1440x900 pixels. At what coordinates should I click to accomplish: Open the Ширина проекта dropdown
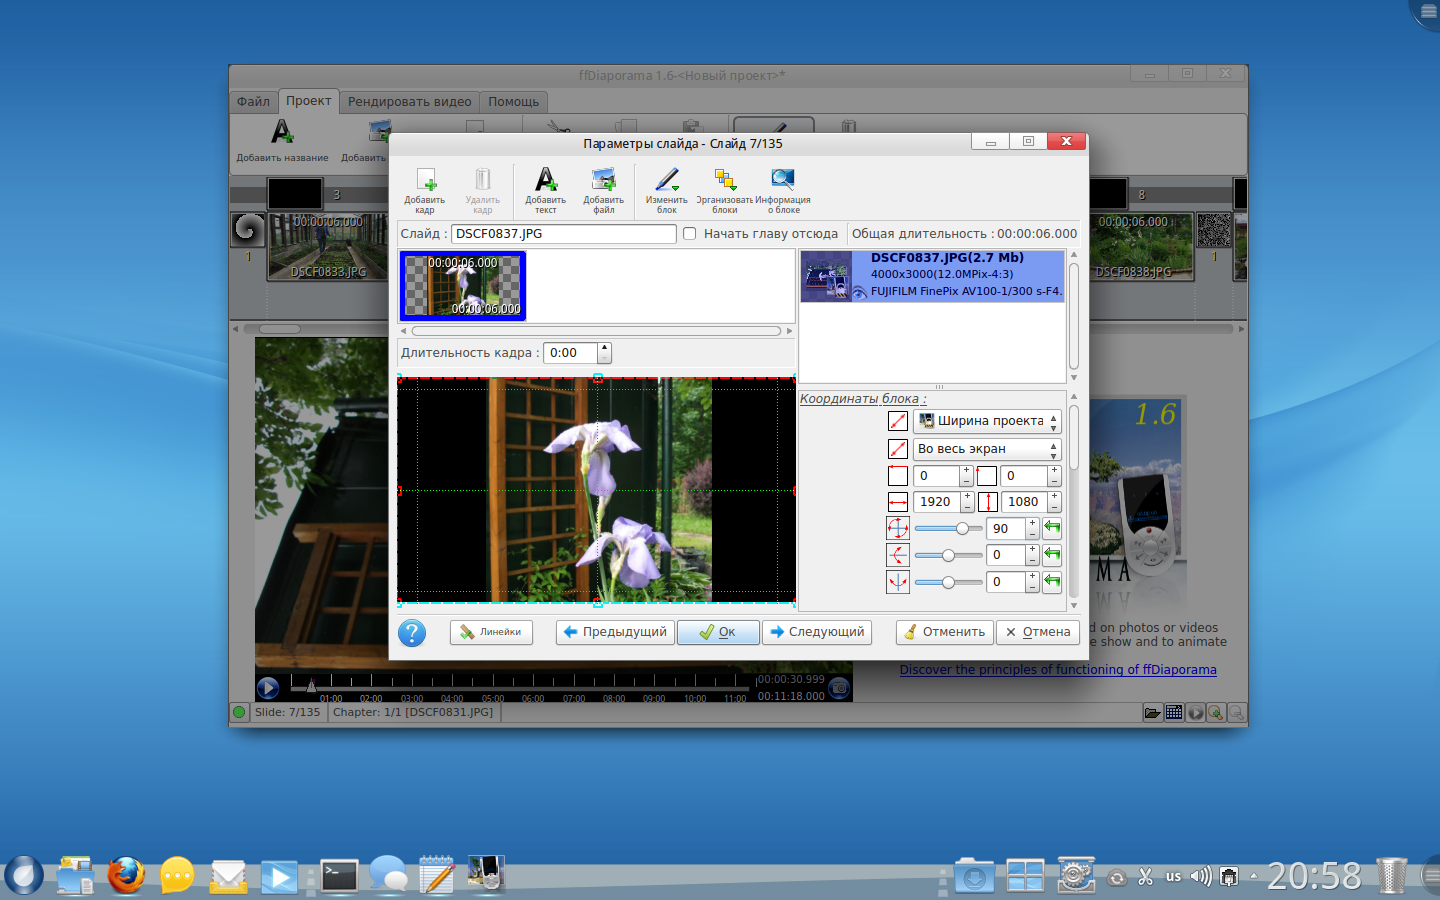pyautogui.click(x=986, y=422)
